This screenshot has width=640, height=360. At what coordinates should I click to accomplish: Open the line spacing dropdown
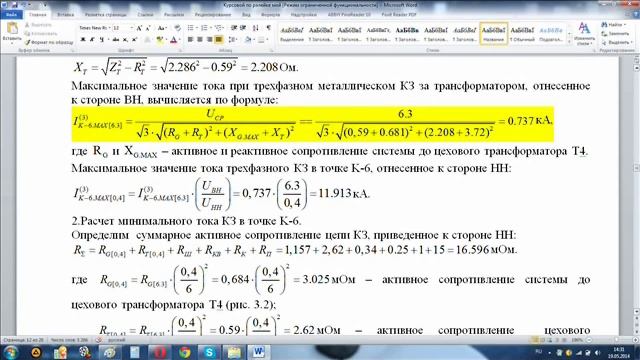[233, 40]
